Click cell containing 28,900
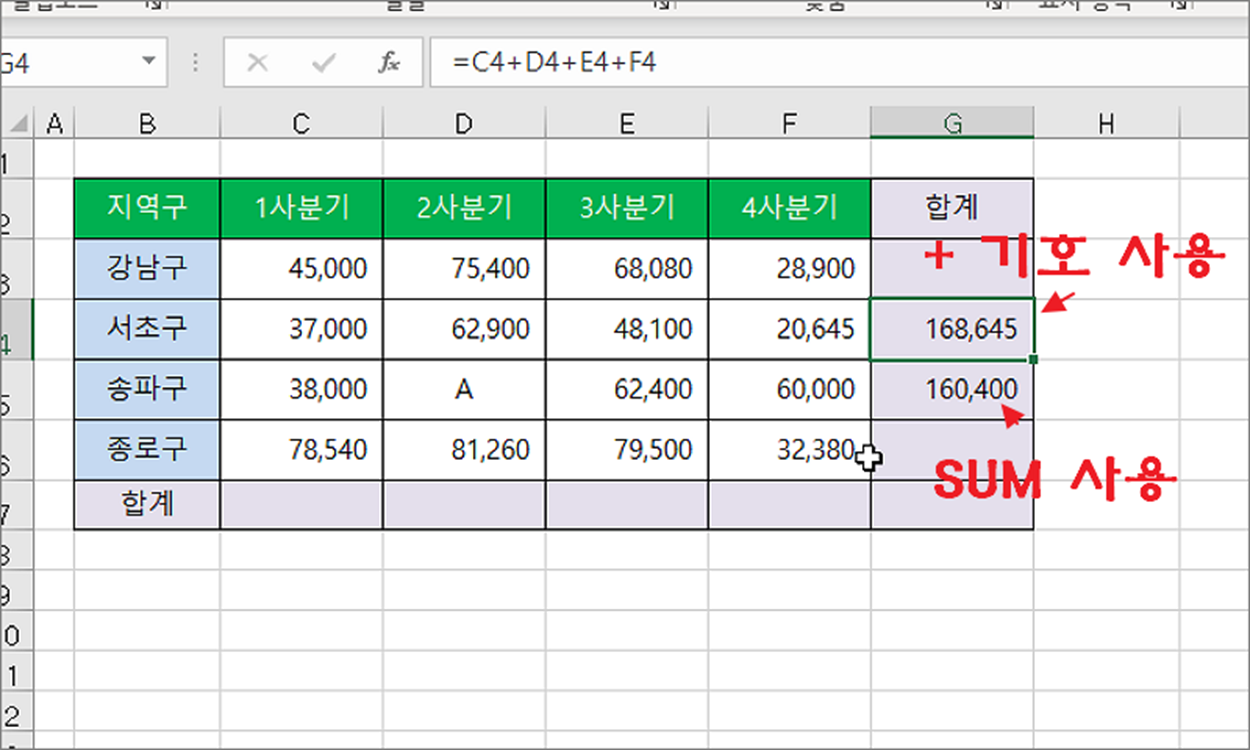 (x=790, y=268)
